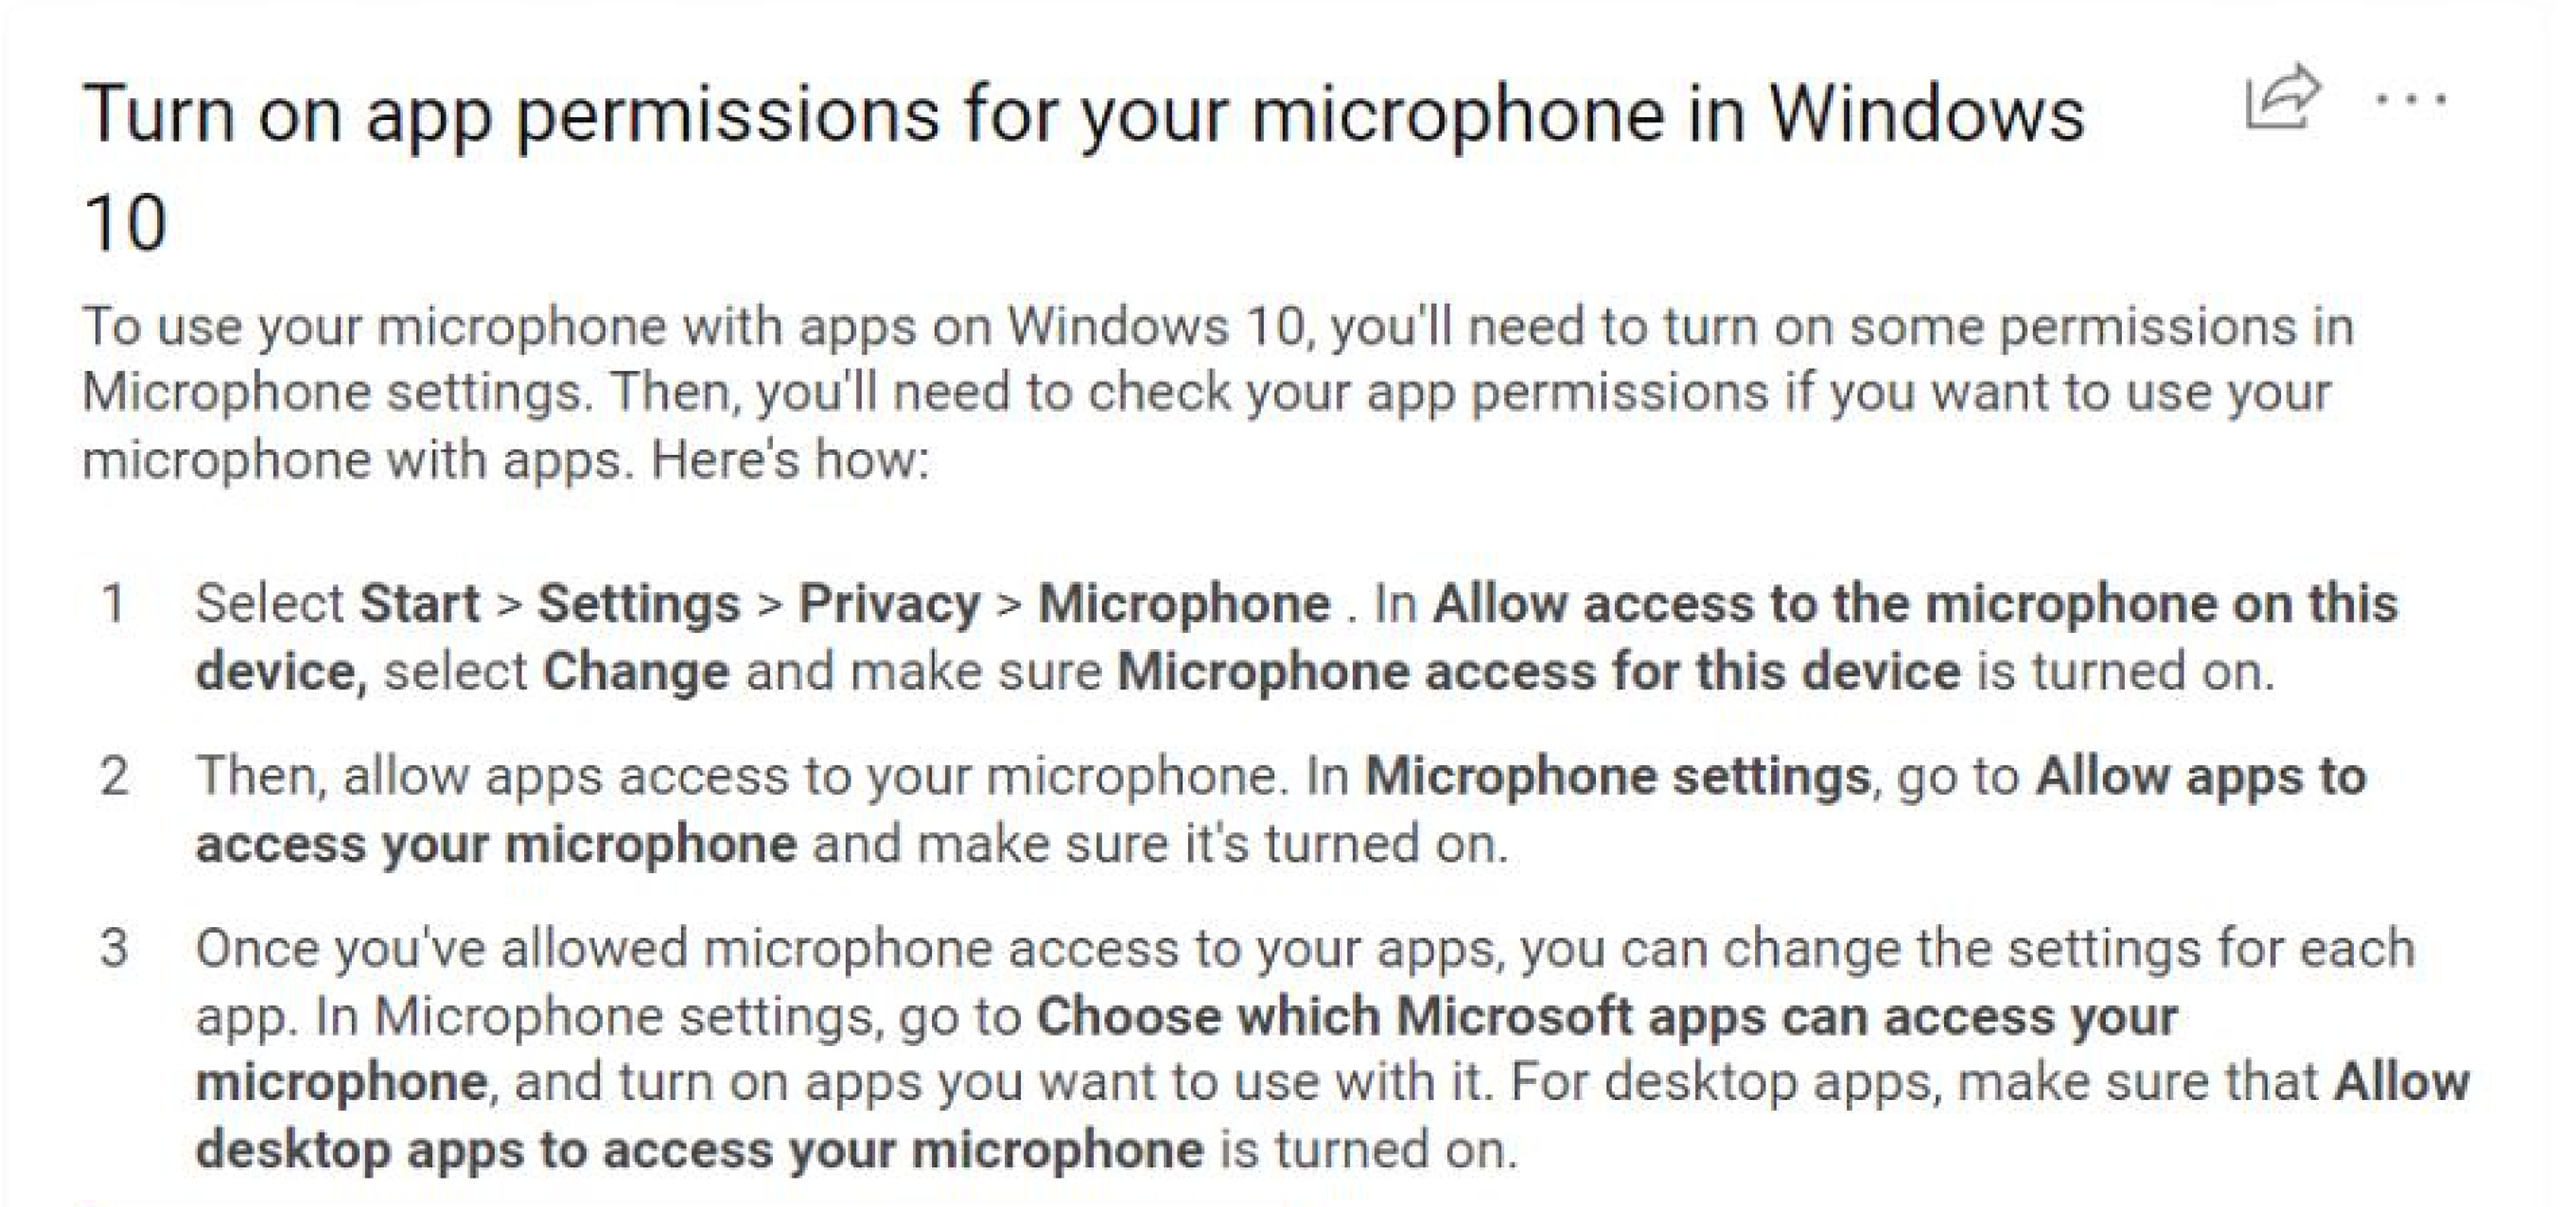Click bold Microphone after Privacy in step 1
This screenshot has height=1207, width=2560.
(1184, 604)
